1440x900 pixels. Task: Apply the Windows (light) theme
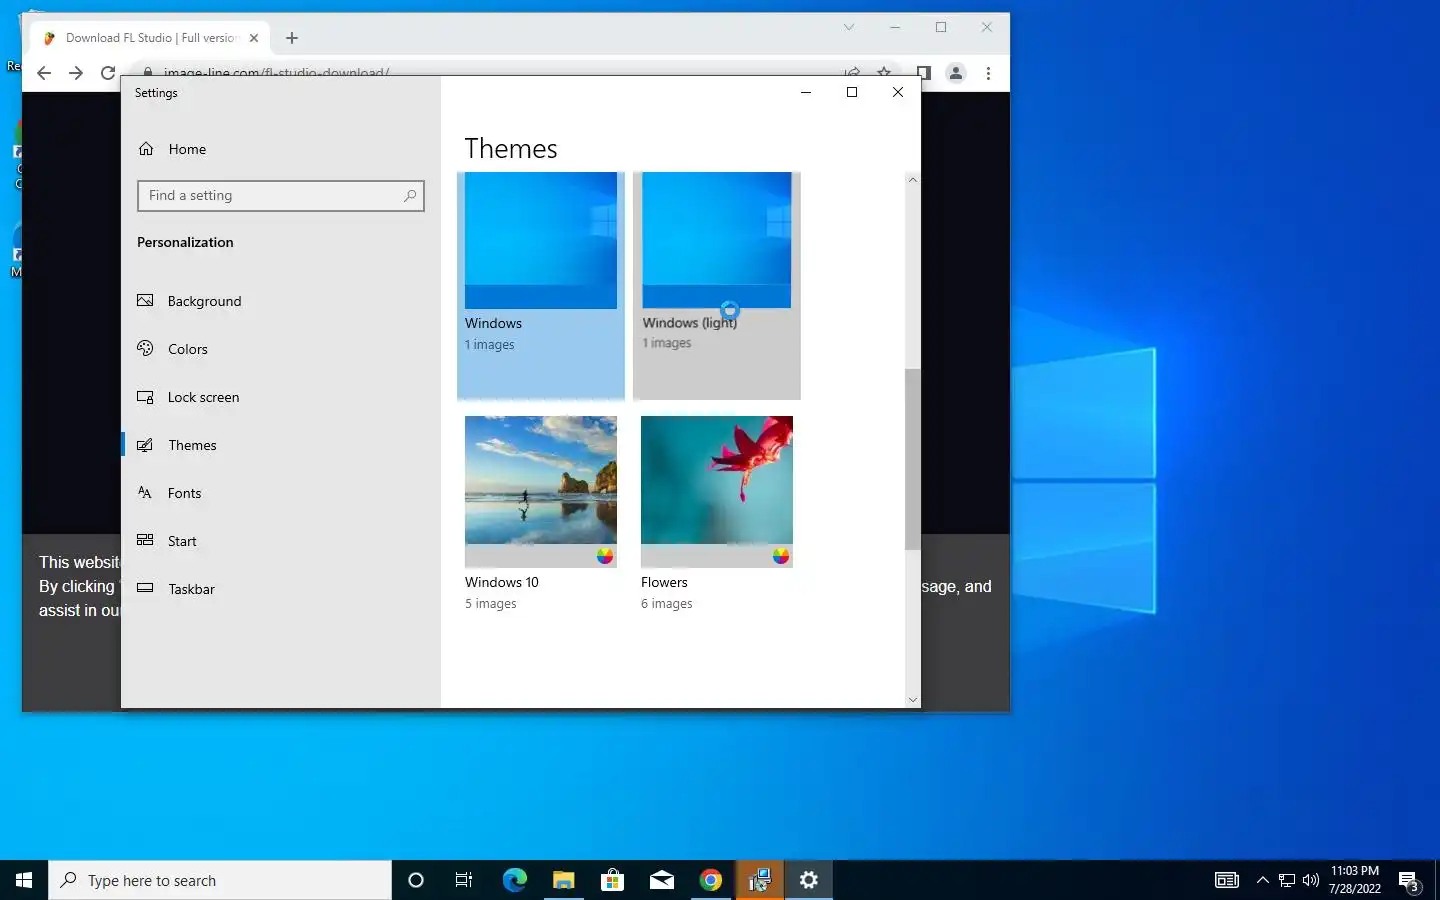(x=717, y=285)
